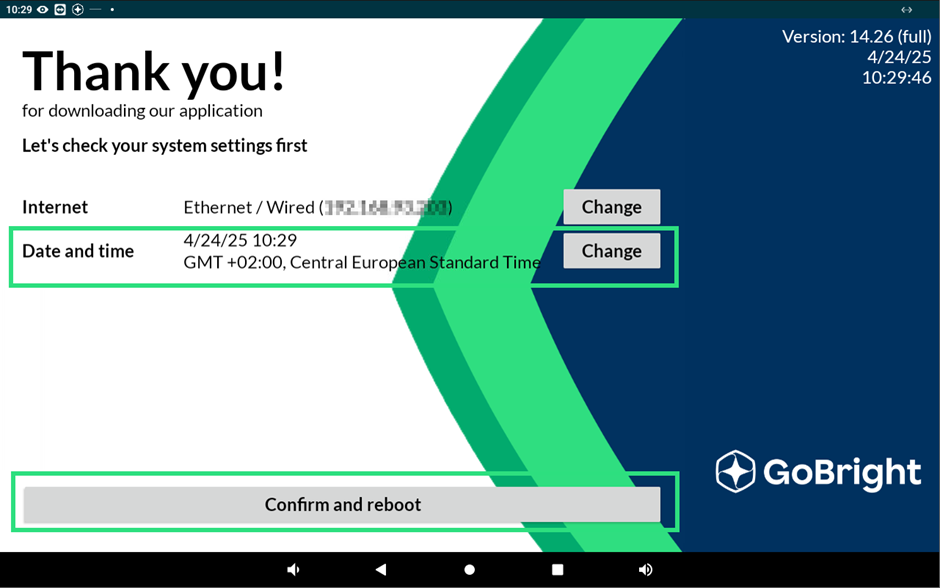This screenshot has width=940, height=588.
Task: Click the Internet row label
Action: (55, 207)
